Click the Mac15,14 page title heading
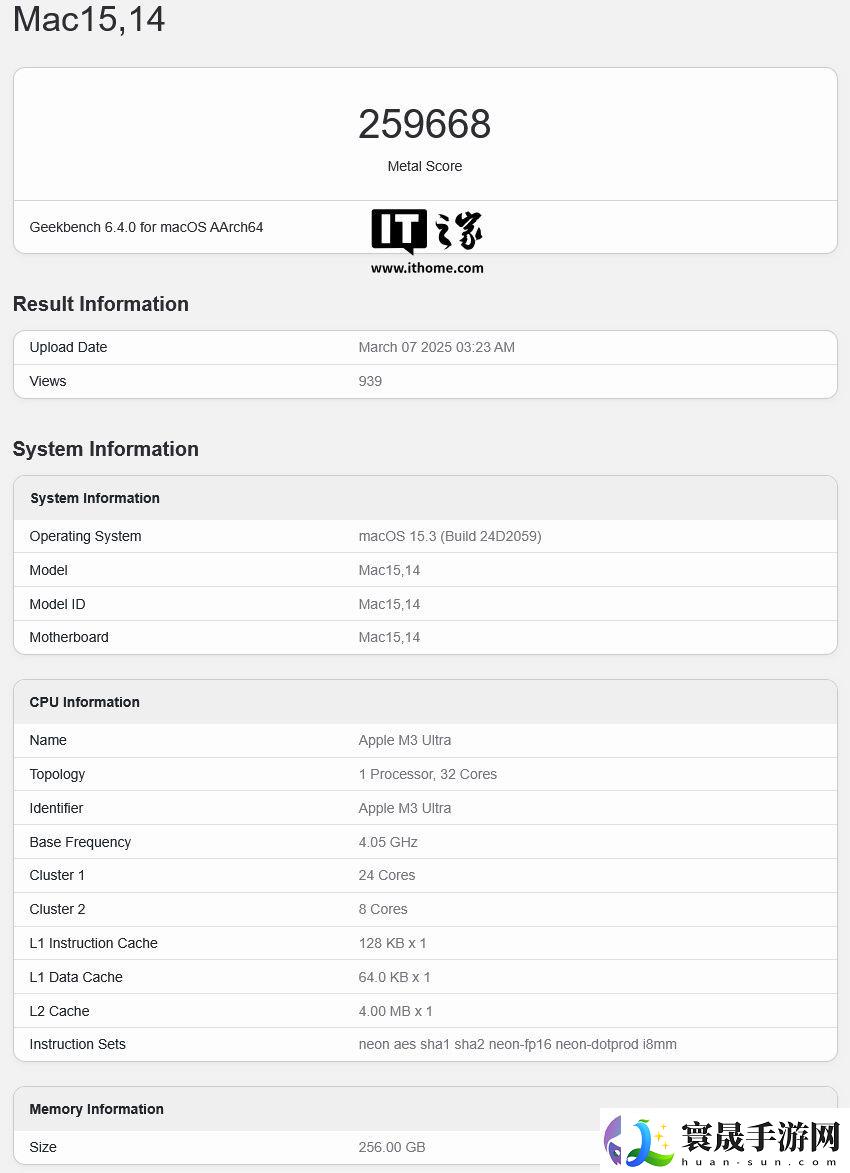This screenshot has height=1173, width=850. pyautogui.click(x=89, y=19)
